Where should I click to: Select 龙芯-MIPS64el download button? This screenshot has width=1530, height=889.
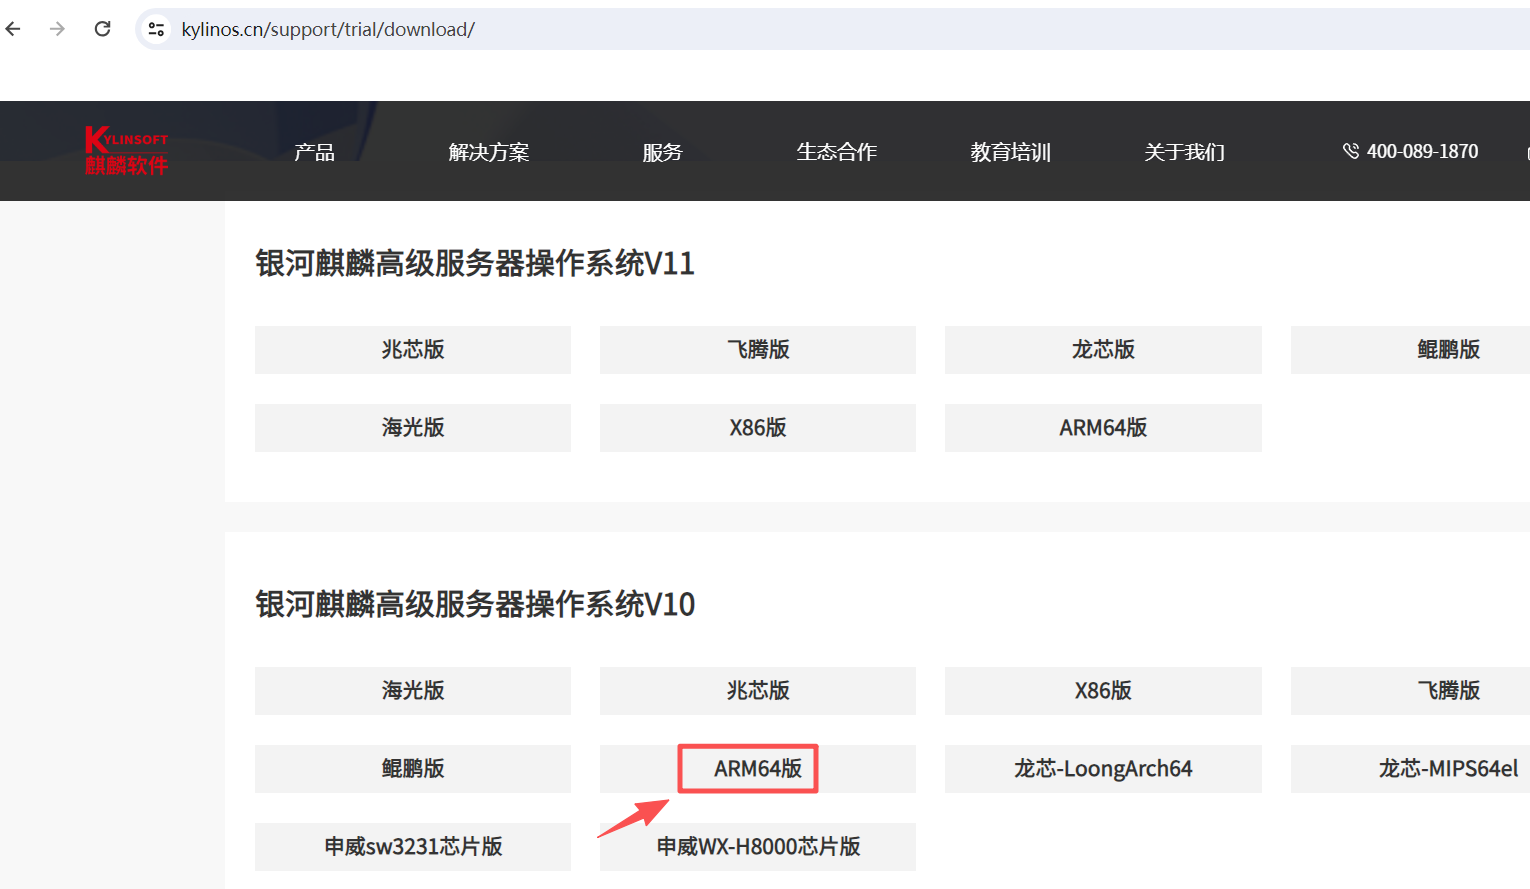coord(1410,769)
